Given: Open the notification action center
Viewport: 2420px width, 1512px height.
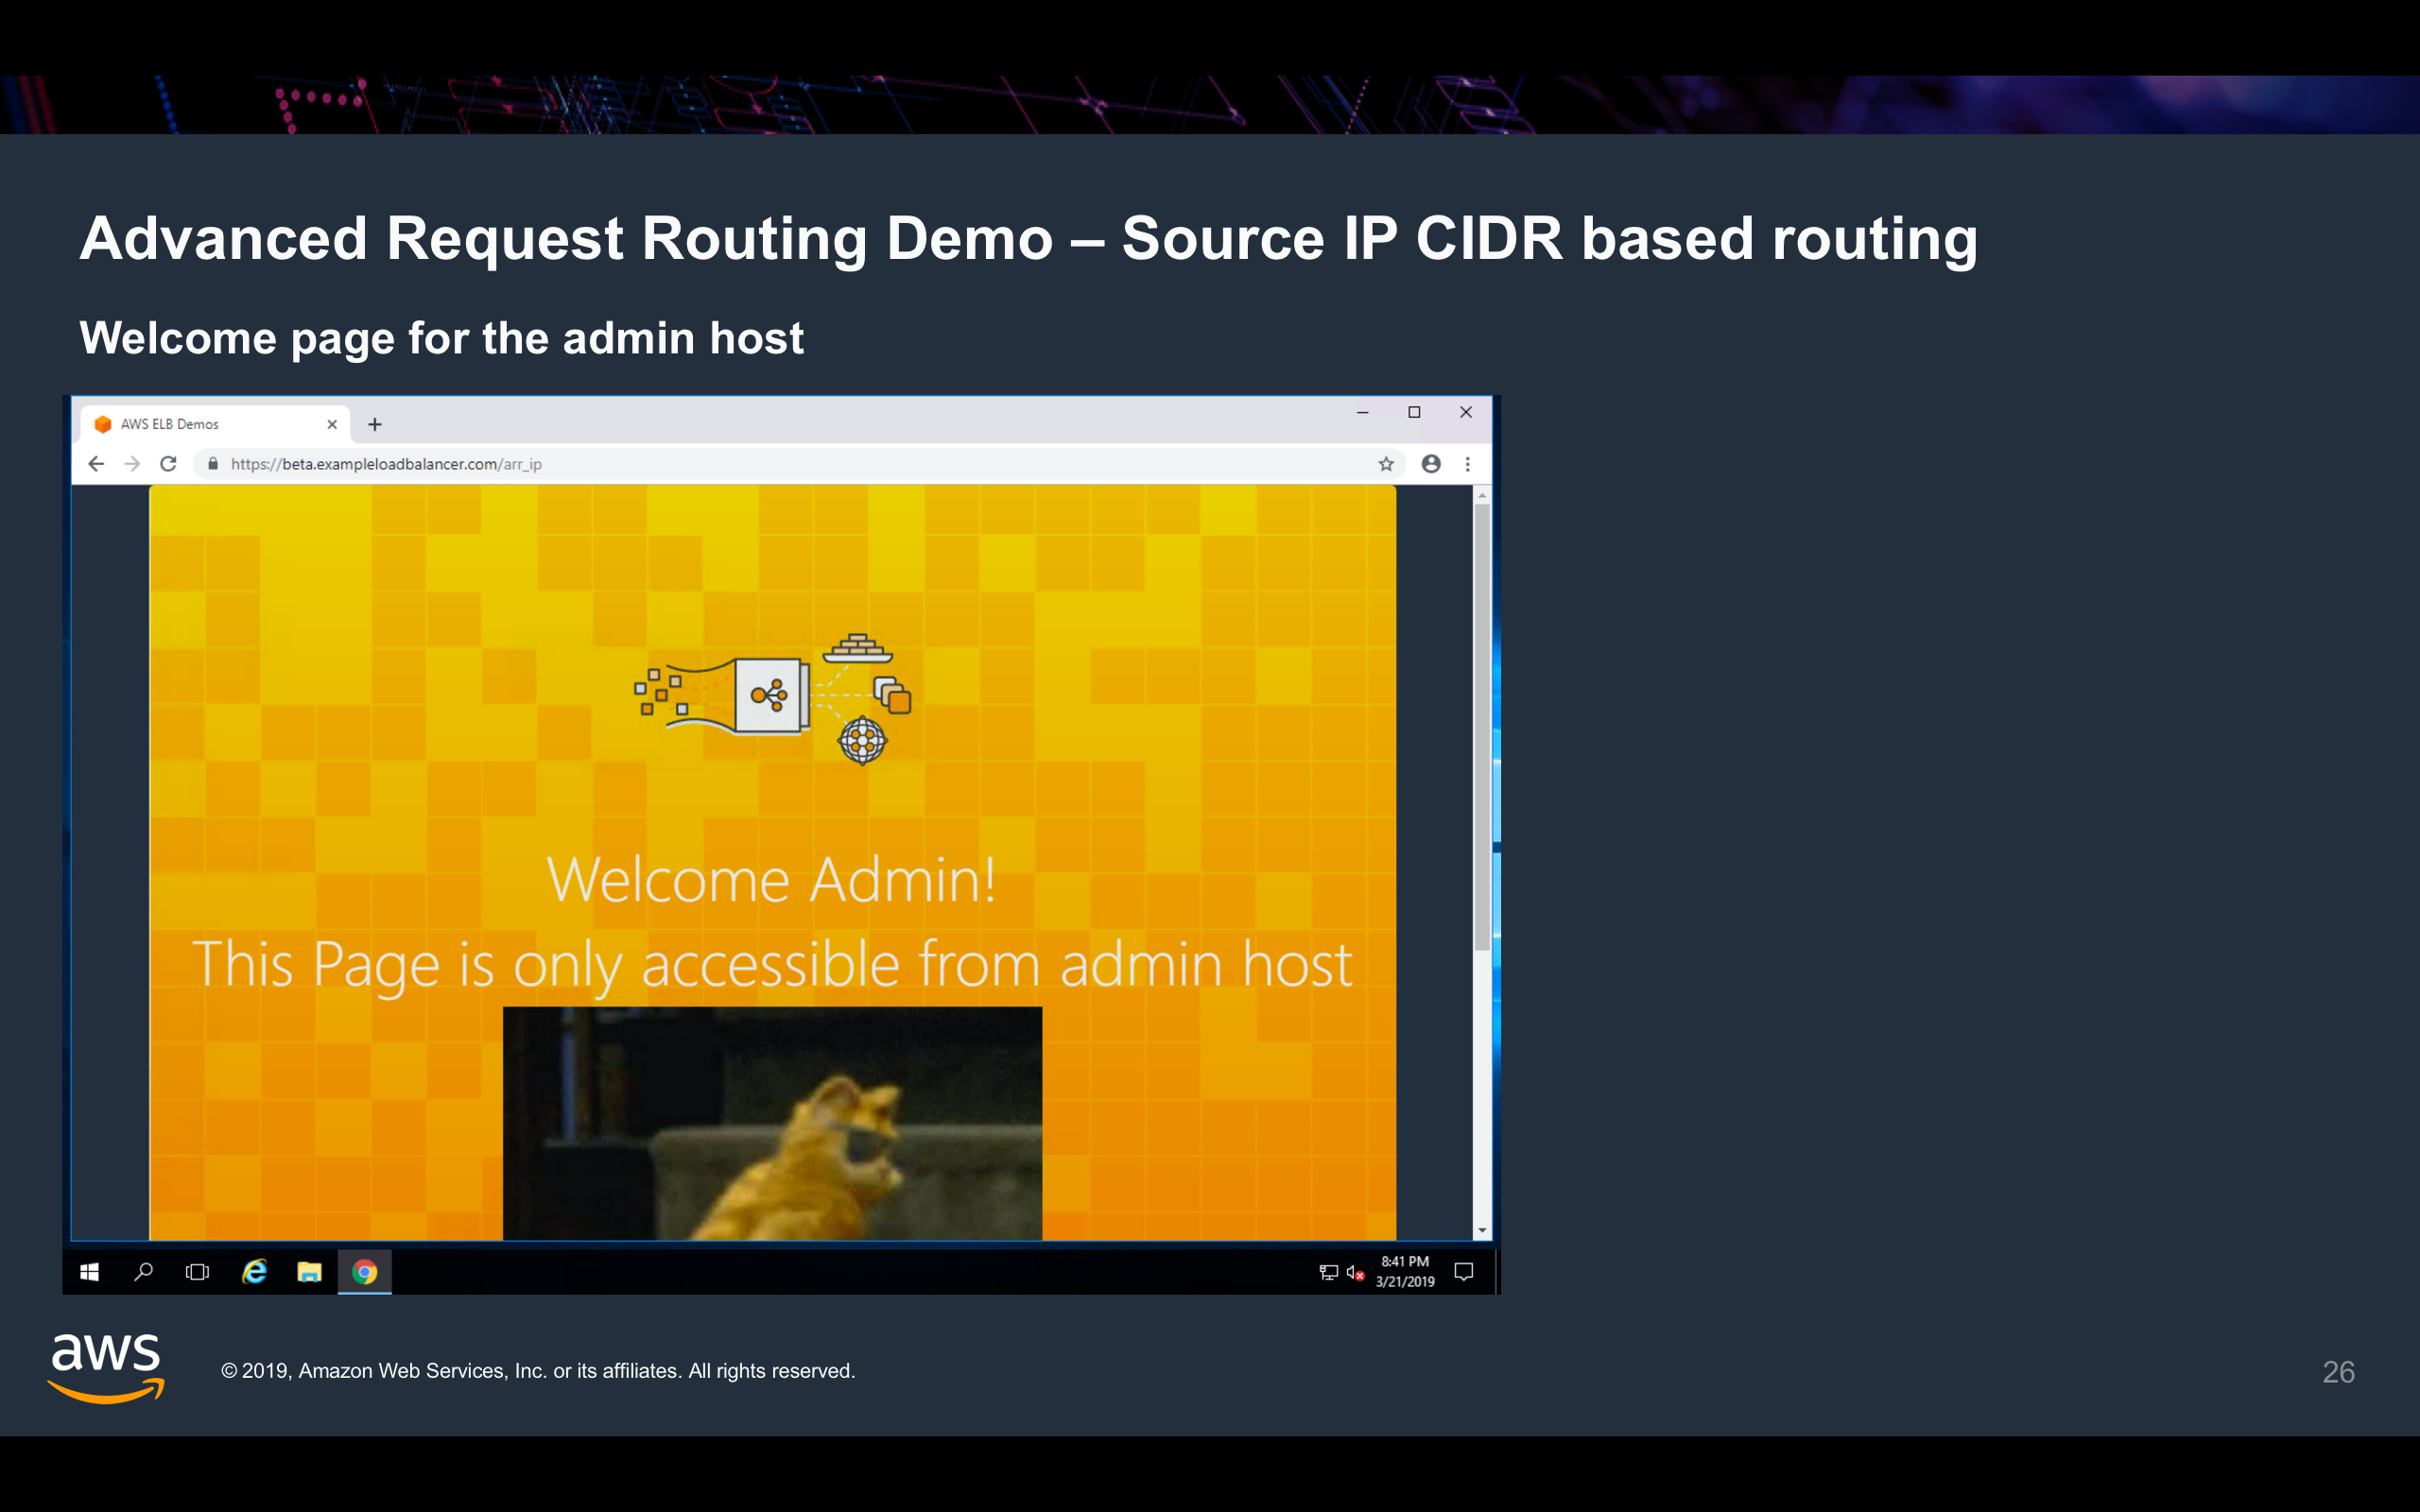Looking at the screenshot, I should coord(1464,1272).
